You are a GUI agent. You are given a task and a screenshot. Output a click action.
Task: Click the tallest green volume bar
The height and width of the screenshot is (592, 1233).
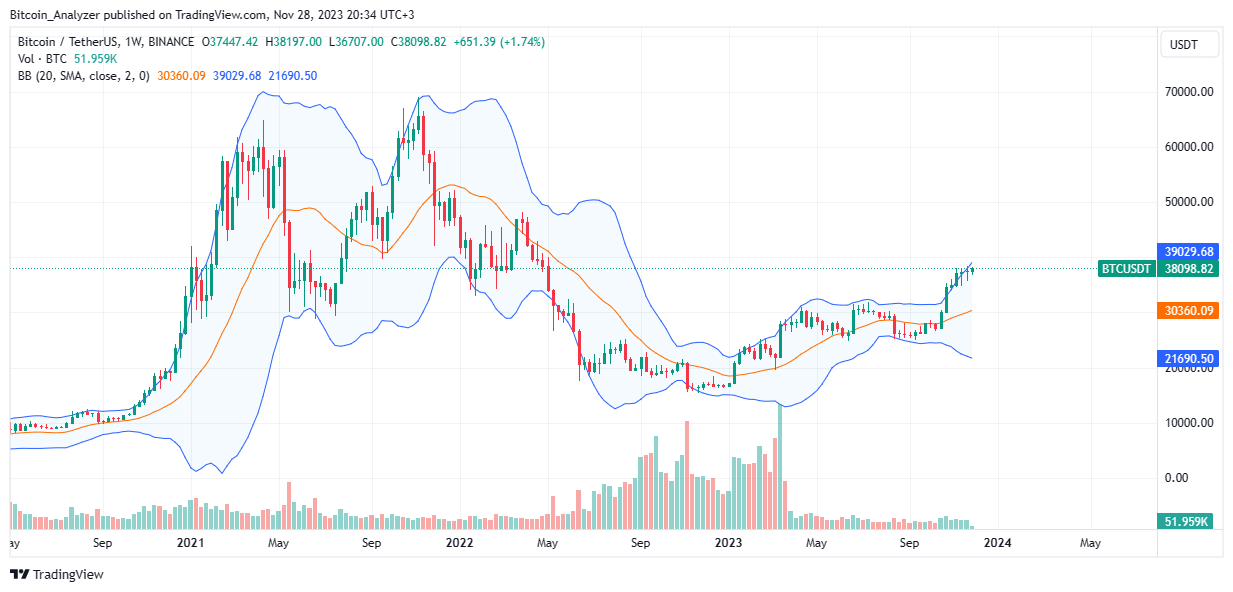(778, 466)
